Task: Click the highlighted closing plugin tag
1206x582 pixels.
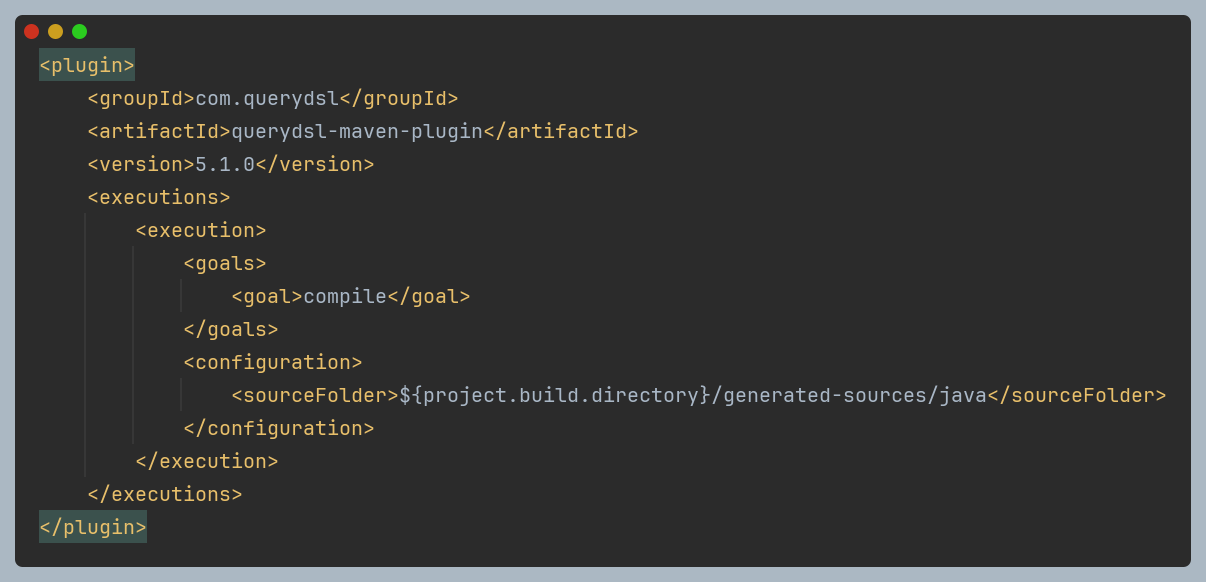Action: (93, 527)
